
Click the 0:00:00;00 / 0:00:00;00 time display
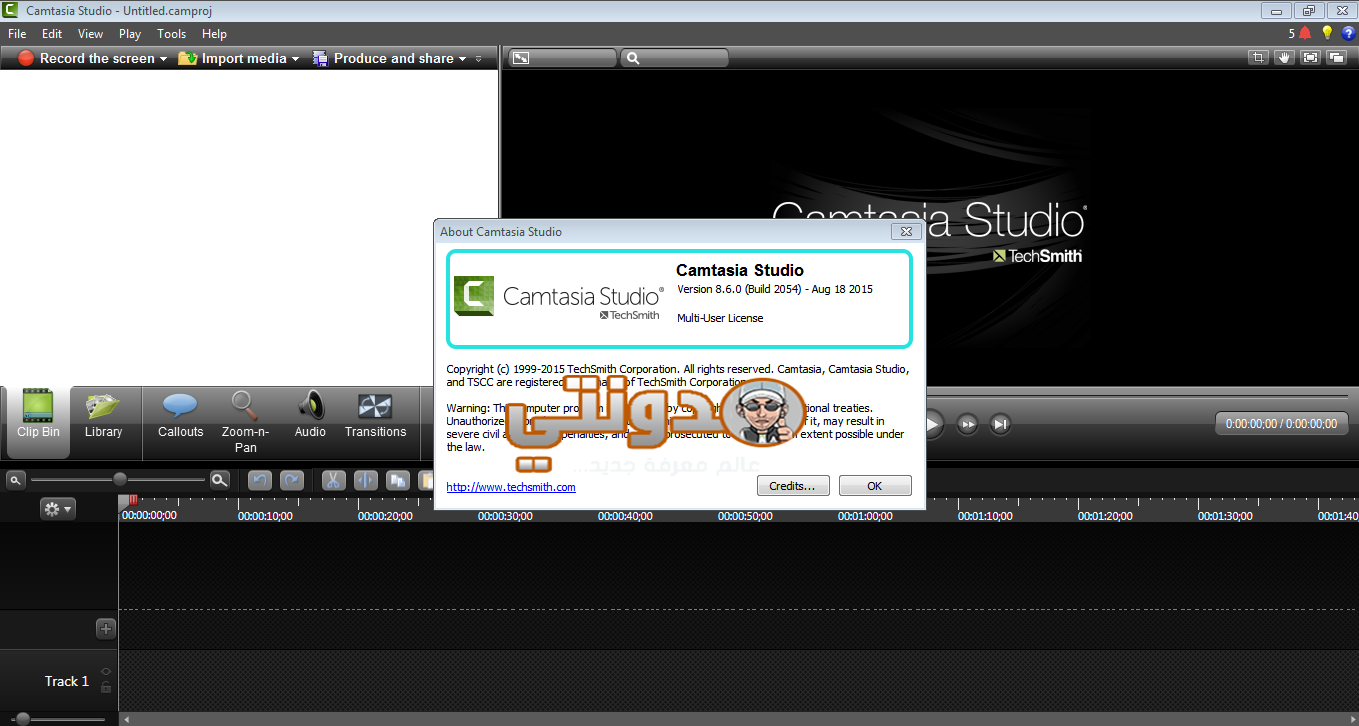point(1281,424)
